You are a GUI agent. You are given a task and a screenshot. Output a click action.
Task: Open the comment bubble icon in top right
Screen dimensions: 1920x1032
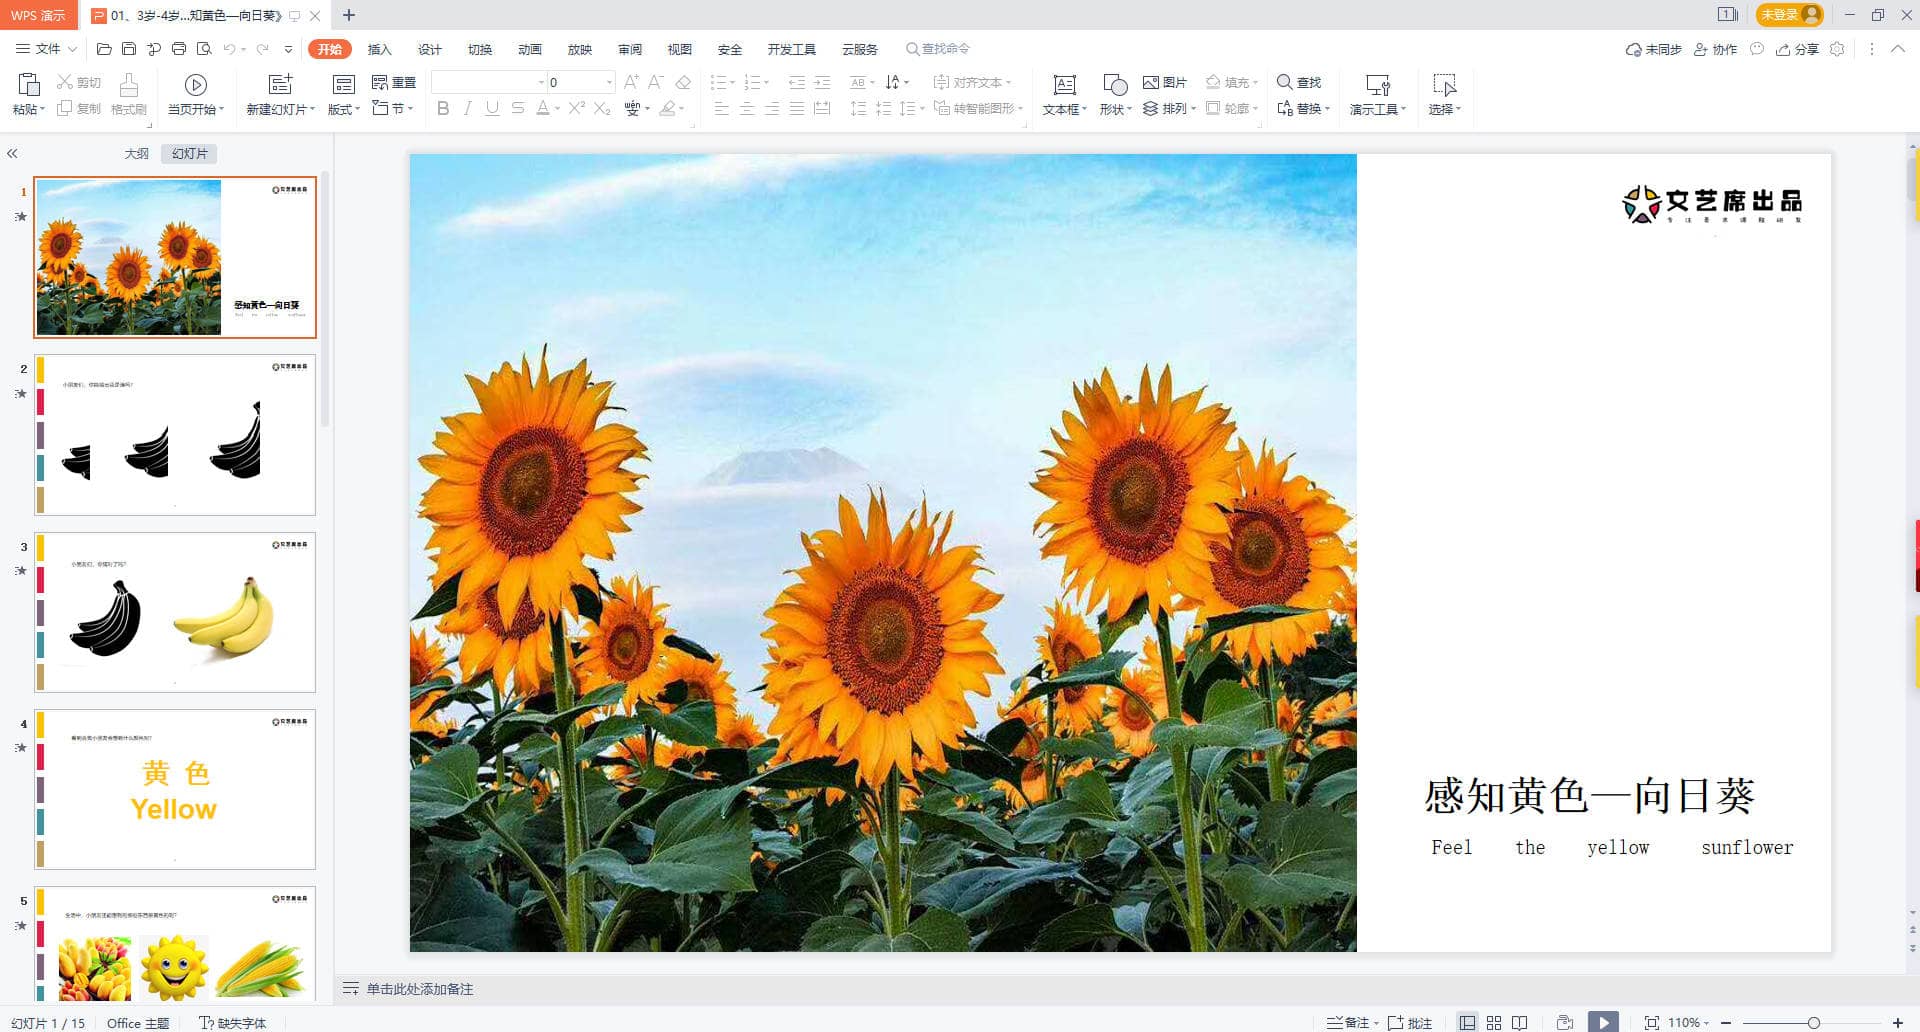tap(1757, 49)
